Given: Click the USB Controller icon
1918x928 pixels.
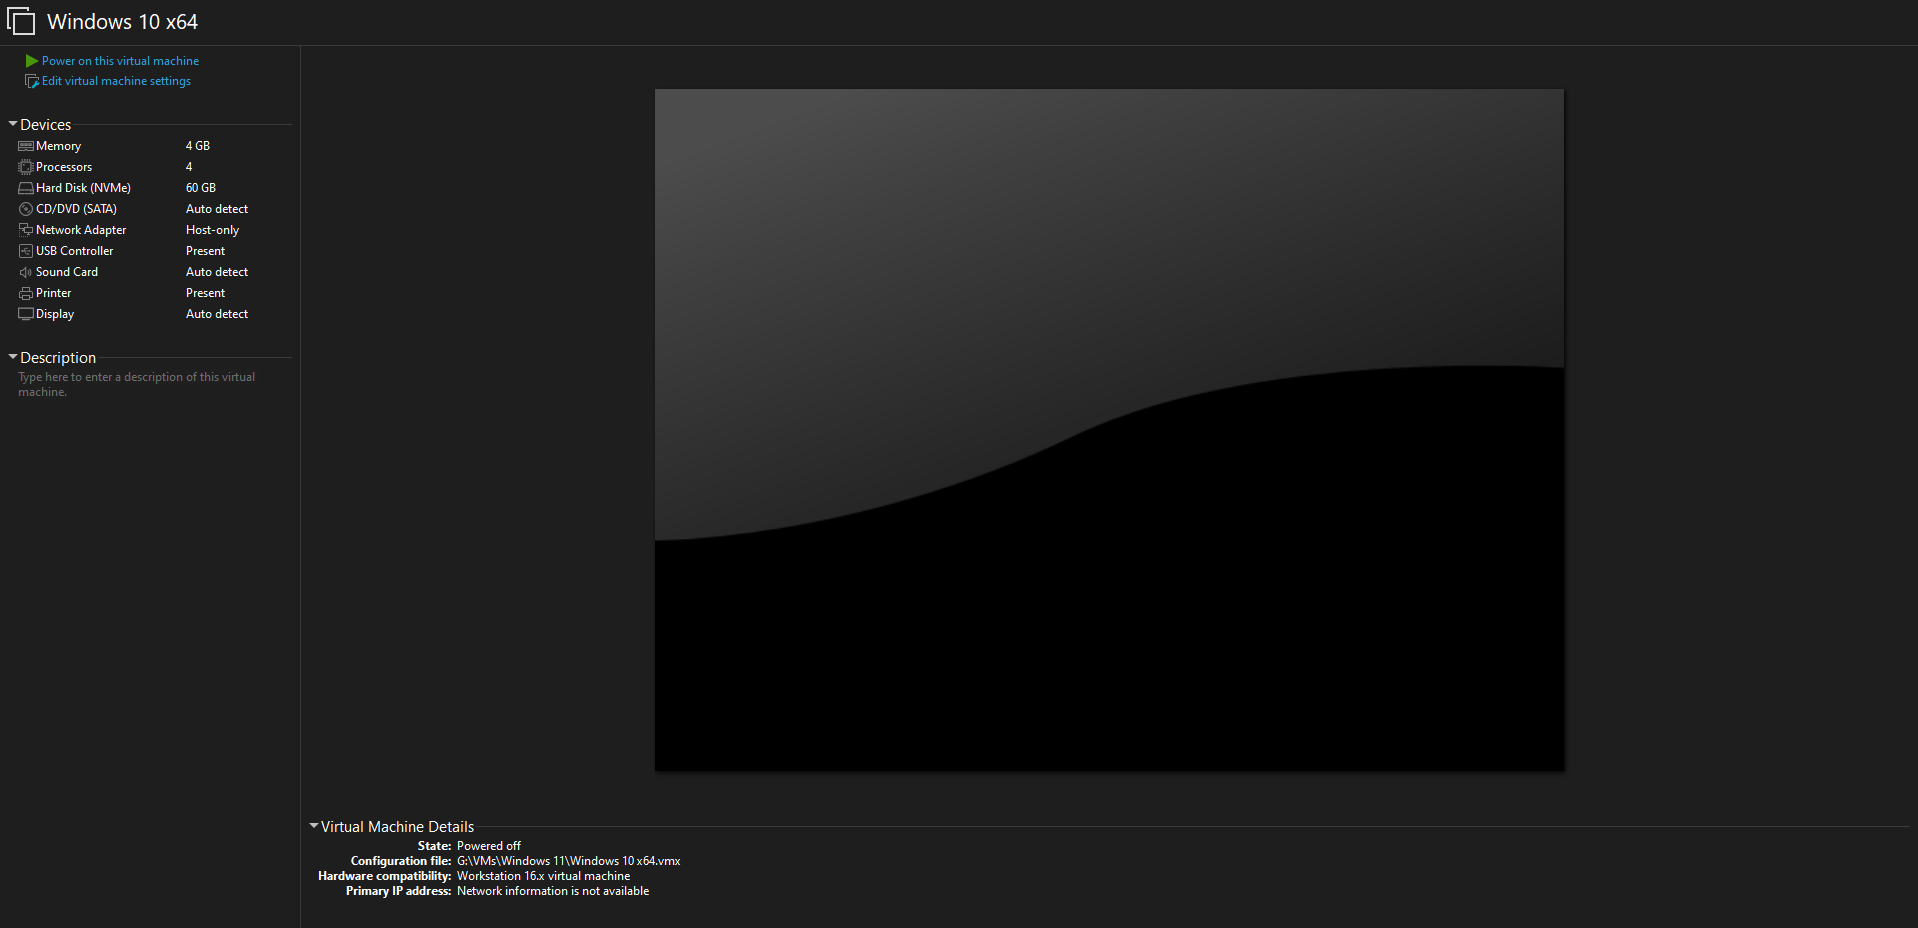Looking at the screenshot, I should (26, 251).
